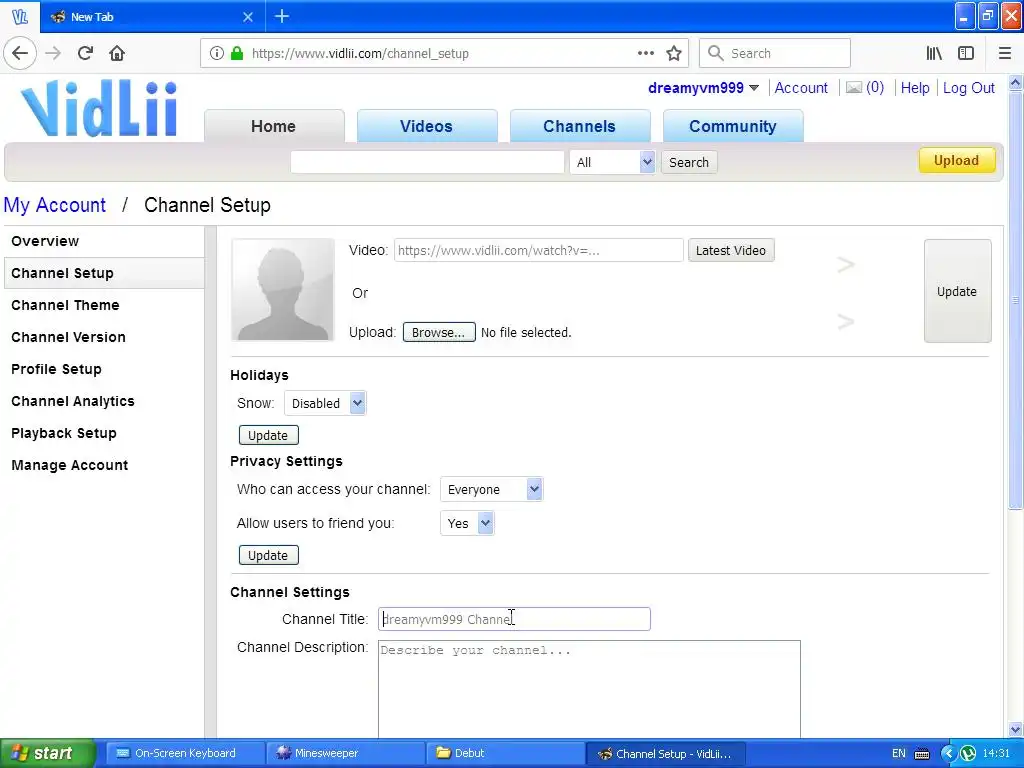The image size is (1024, 768).
Task: Click the browser address bar URL
Action: [360, 54]
